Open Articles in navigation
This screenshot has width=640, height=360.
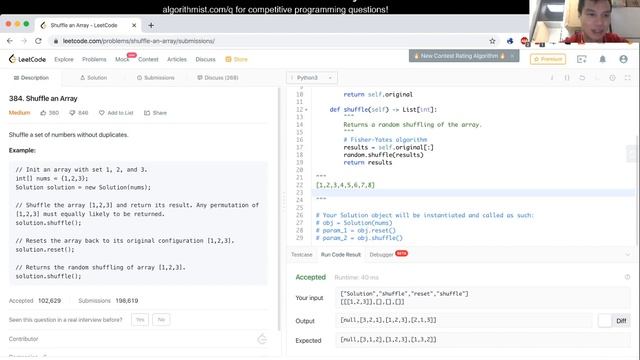pyautogui.click(x=177, y=59)
